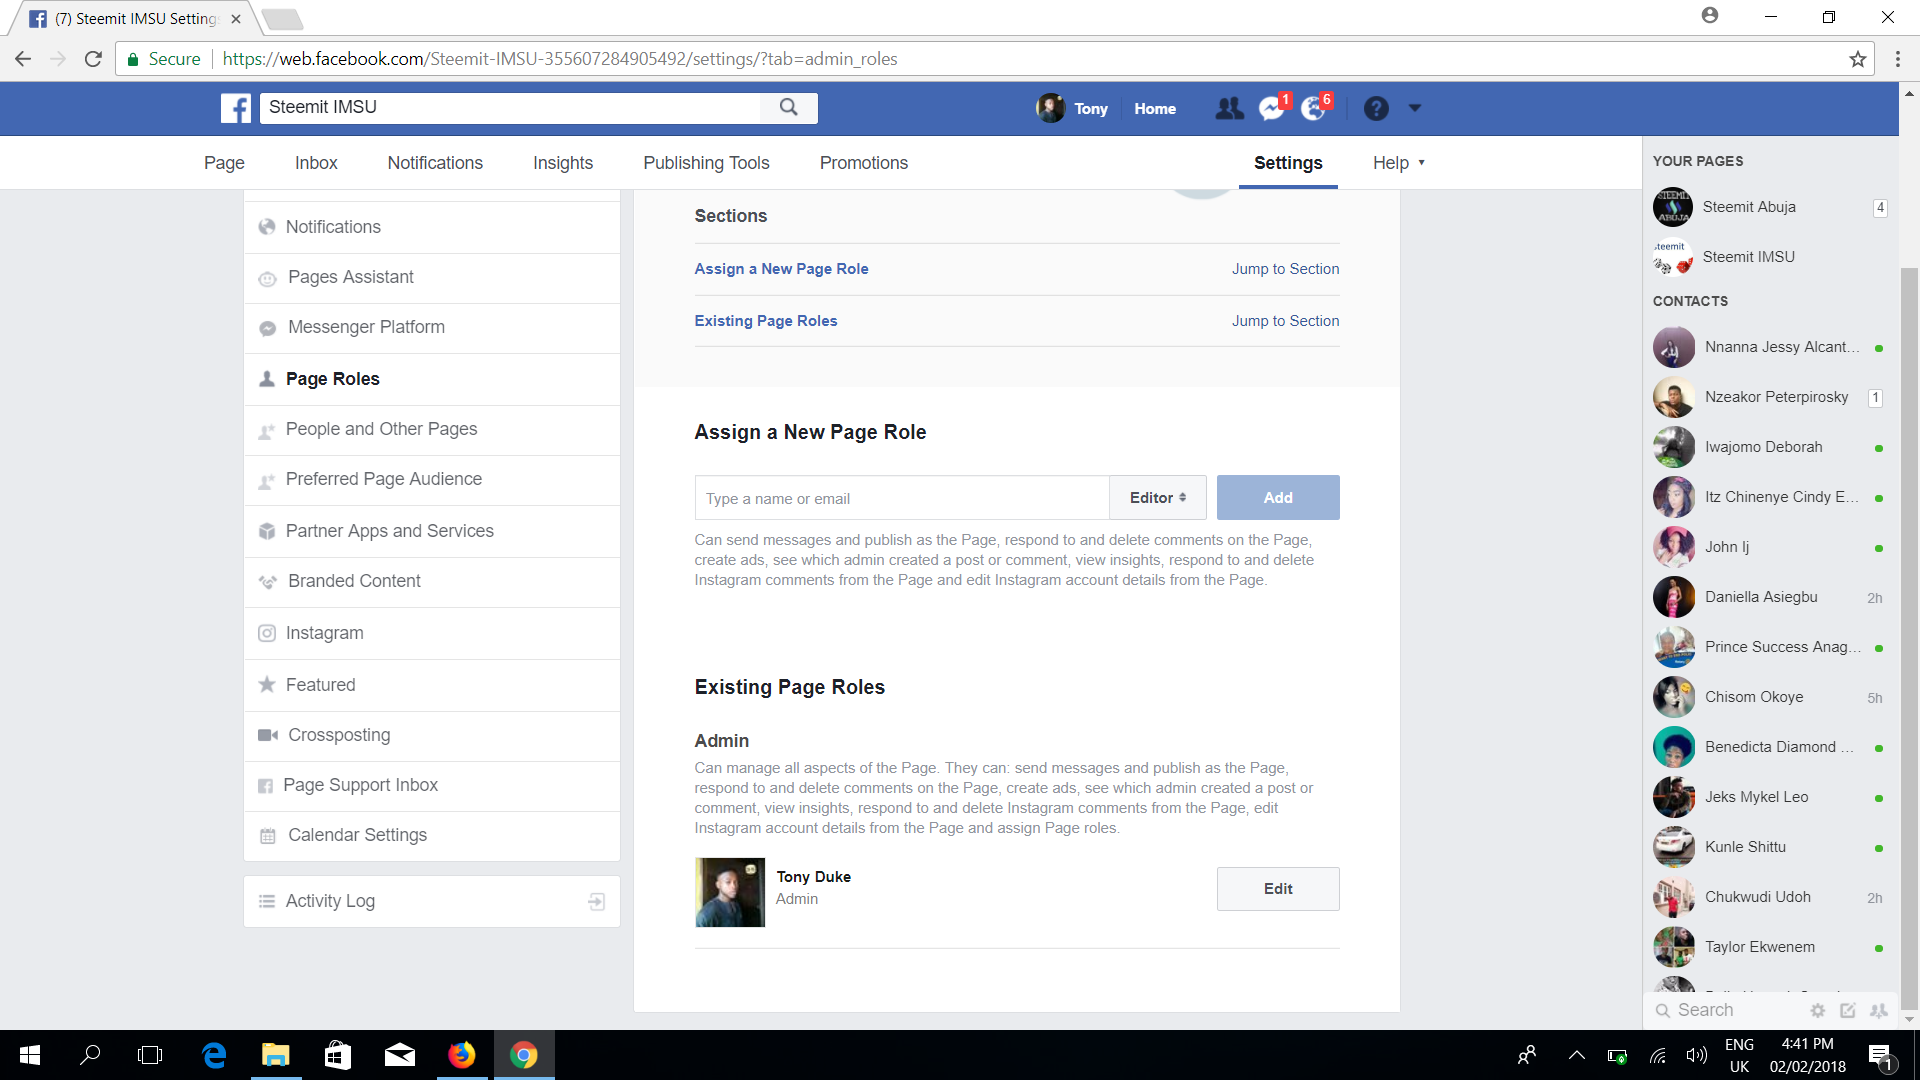The height and width of the screenshot is (1080, 1920).
Task: Click the search magnifier icon
Action: pos(788,107)
